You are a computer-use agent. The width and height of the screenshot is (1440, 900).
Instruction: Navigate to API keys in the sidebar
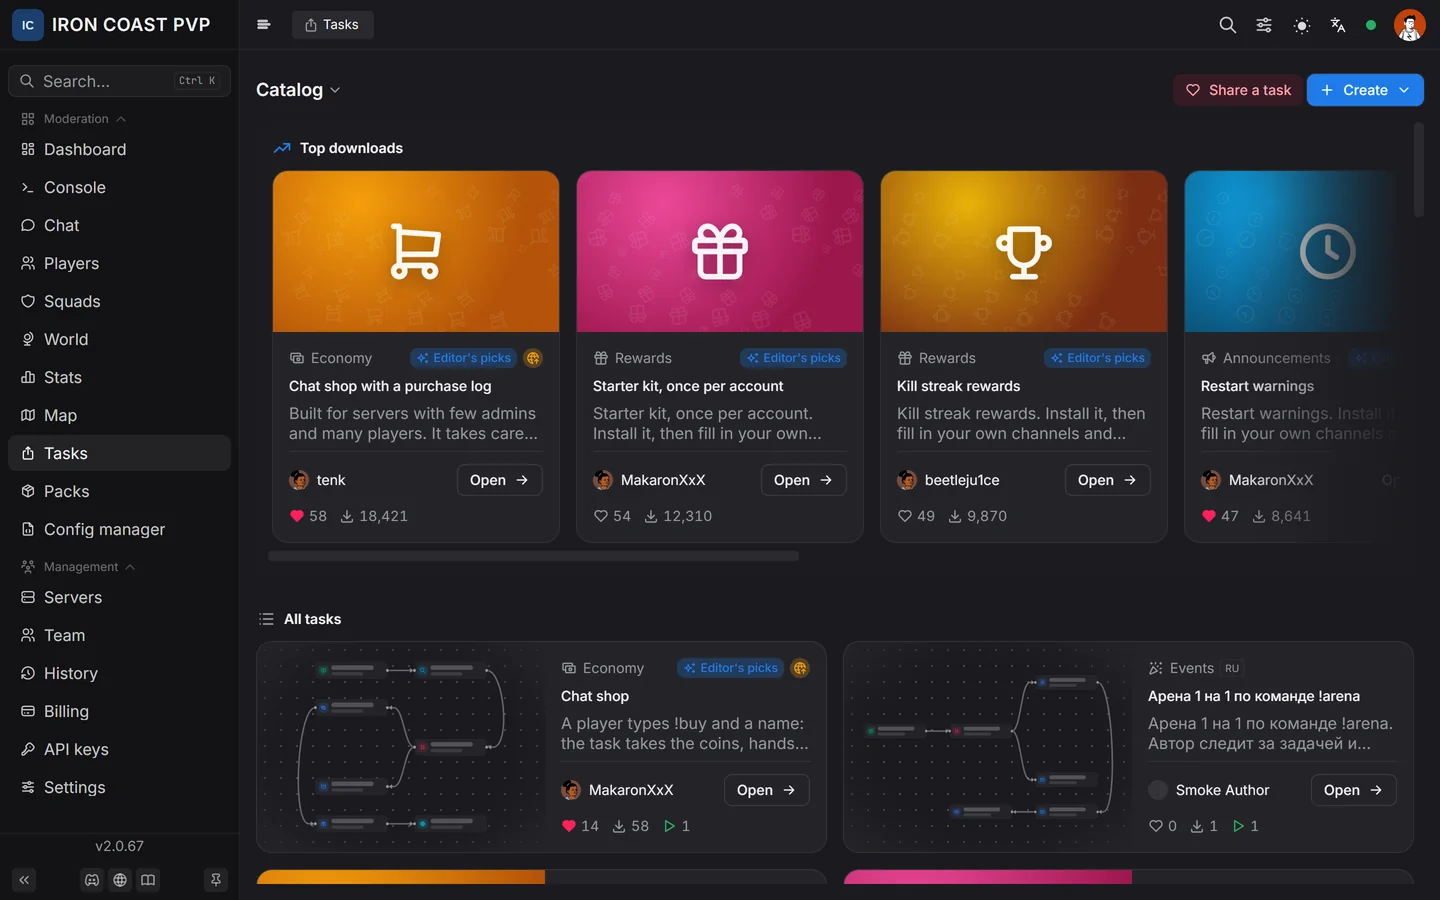[119, 749]
